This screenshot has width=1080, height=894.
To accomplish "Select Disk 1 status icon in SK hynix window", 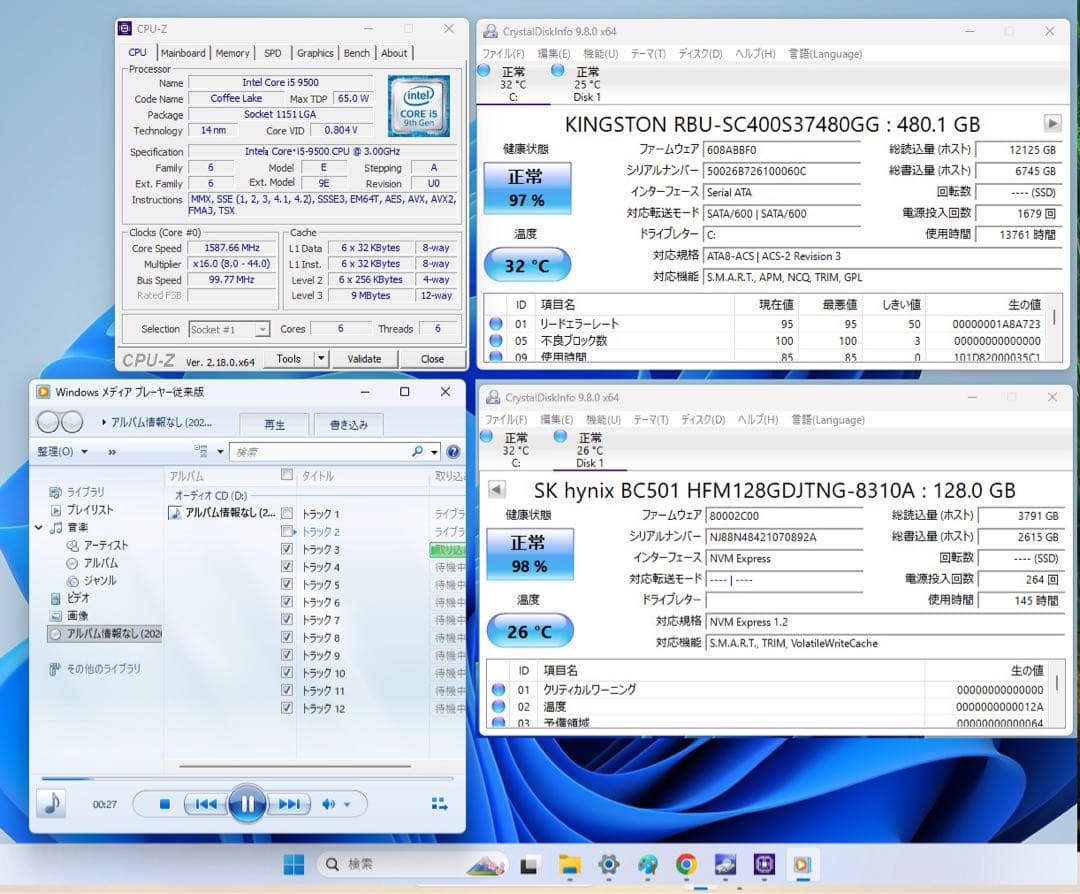I will (x=560, y=436).
